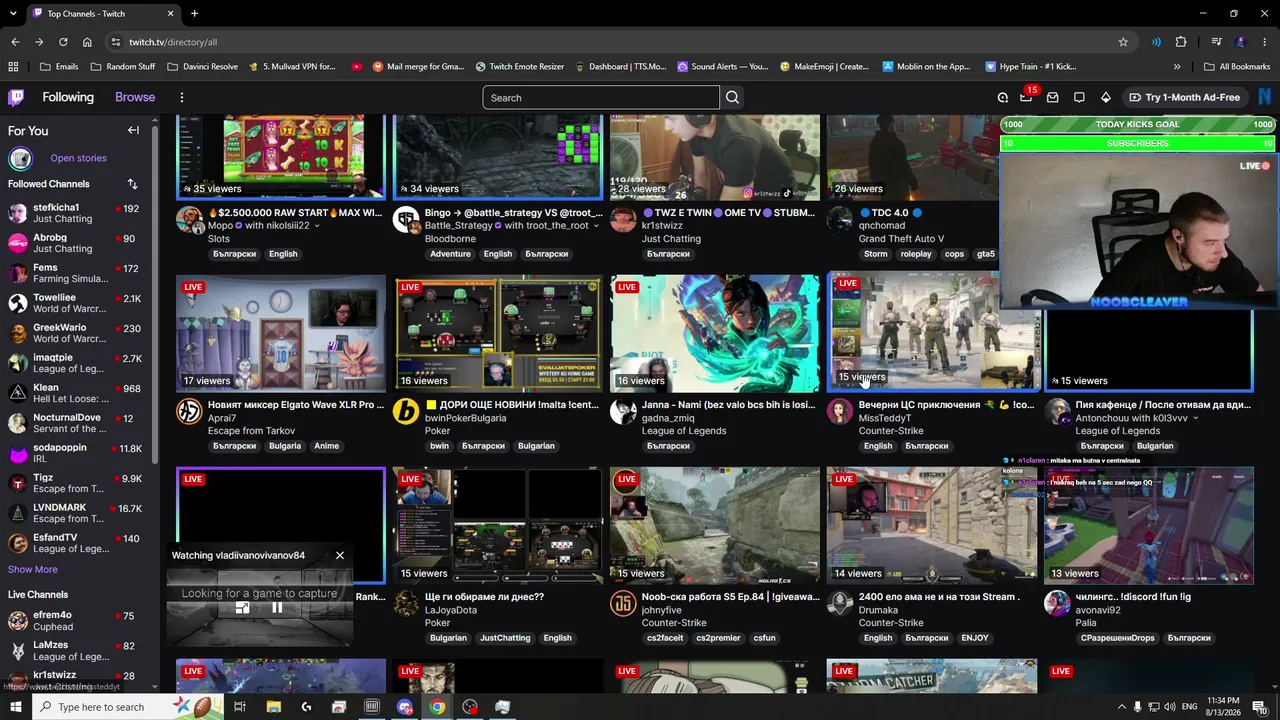Sort Followed Channels with the arrows icon
The height and width of the screenshot is (720, 1280).
pos(132,184)
